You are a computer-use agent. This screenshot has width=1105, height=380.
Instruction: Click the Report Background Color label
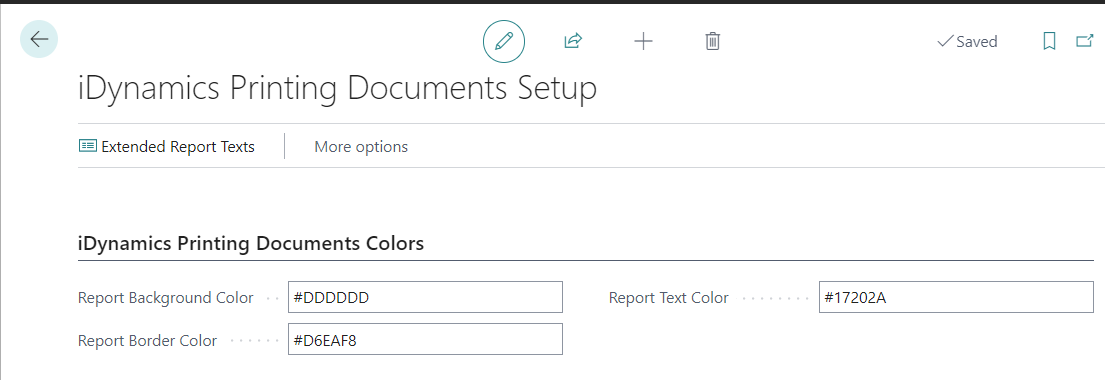(x=166, y=298)
